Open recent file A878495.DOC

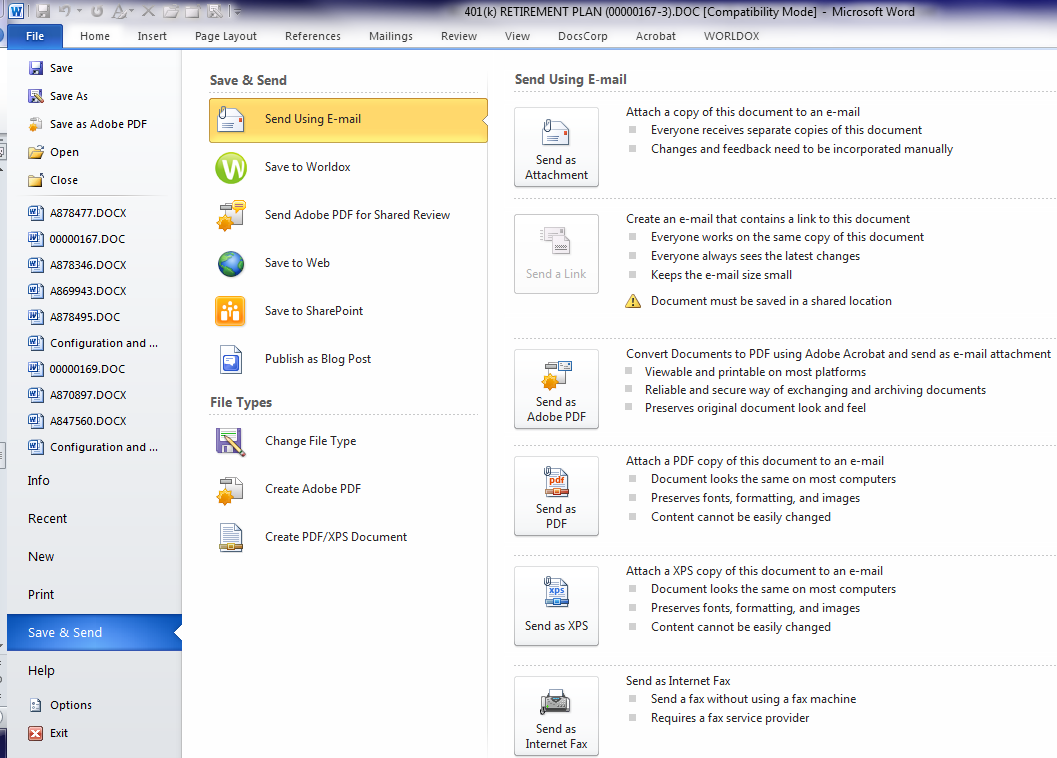[x=74, y=317]
